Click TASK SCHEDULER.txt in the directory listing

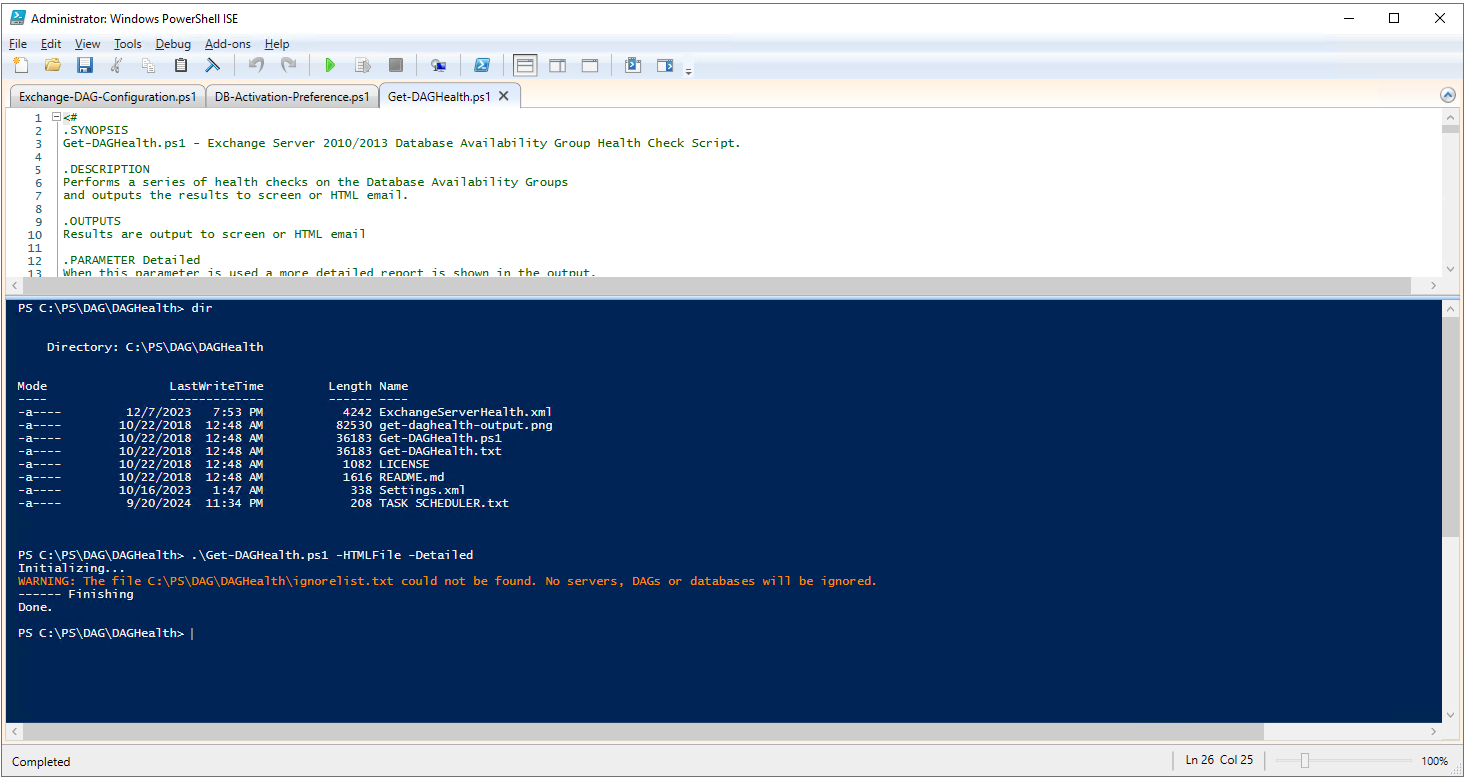click(x=444, y=503)
